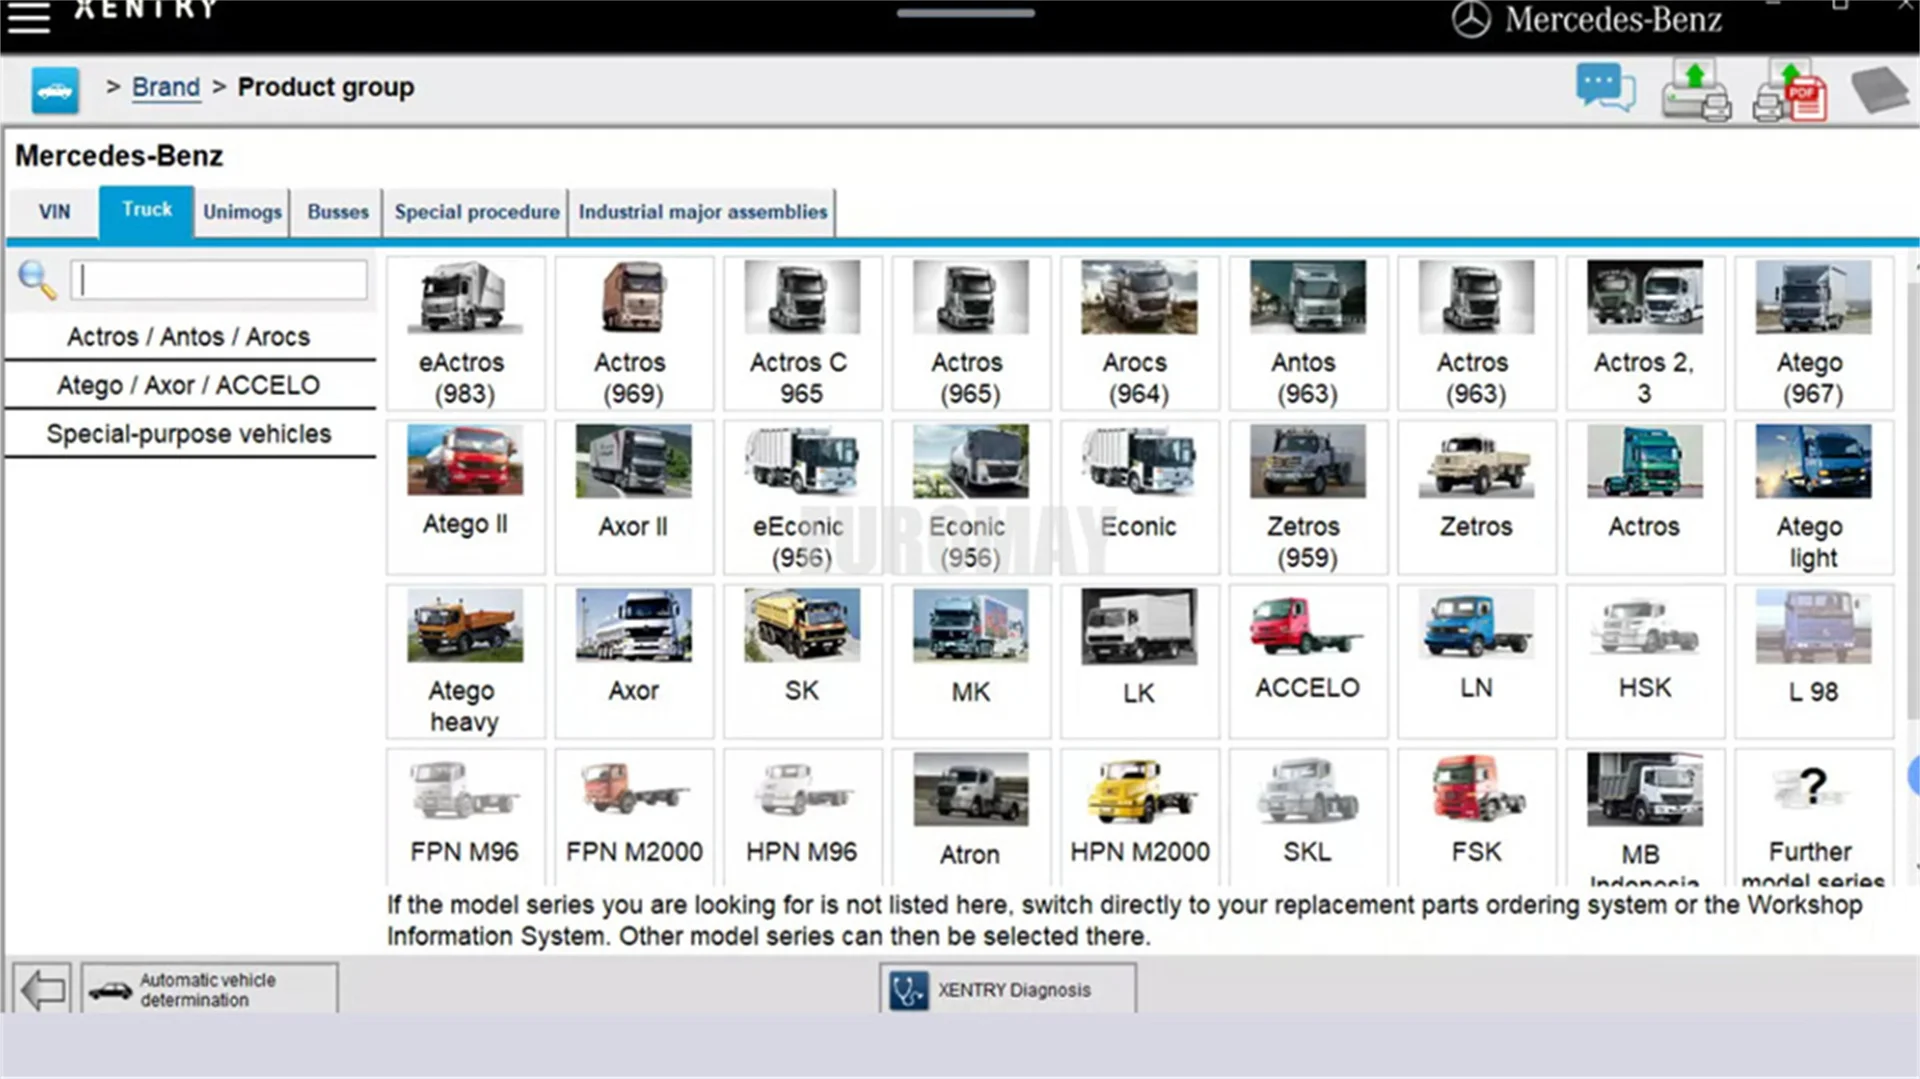Click Automatic vehicle determination button

tap(210, 989)
